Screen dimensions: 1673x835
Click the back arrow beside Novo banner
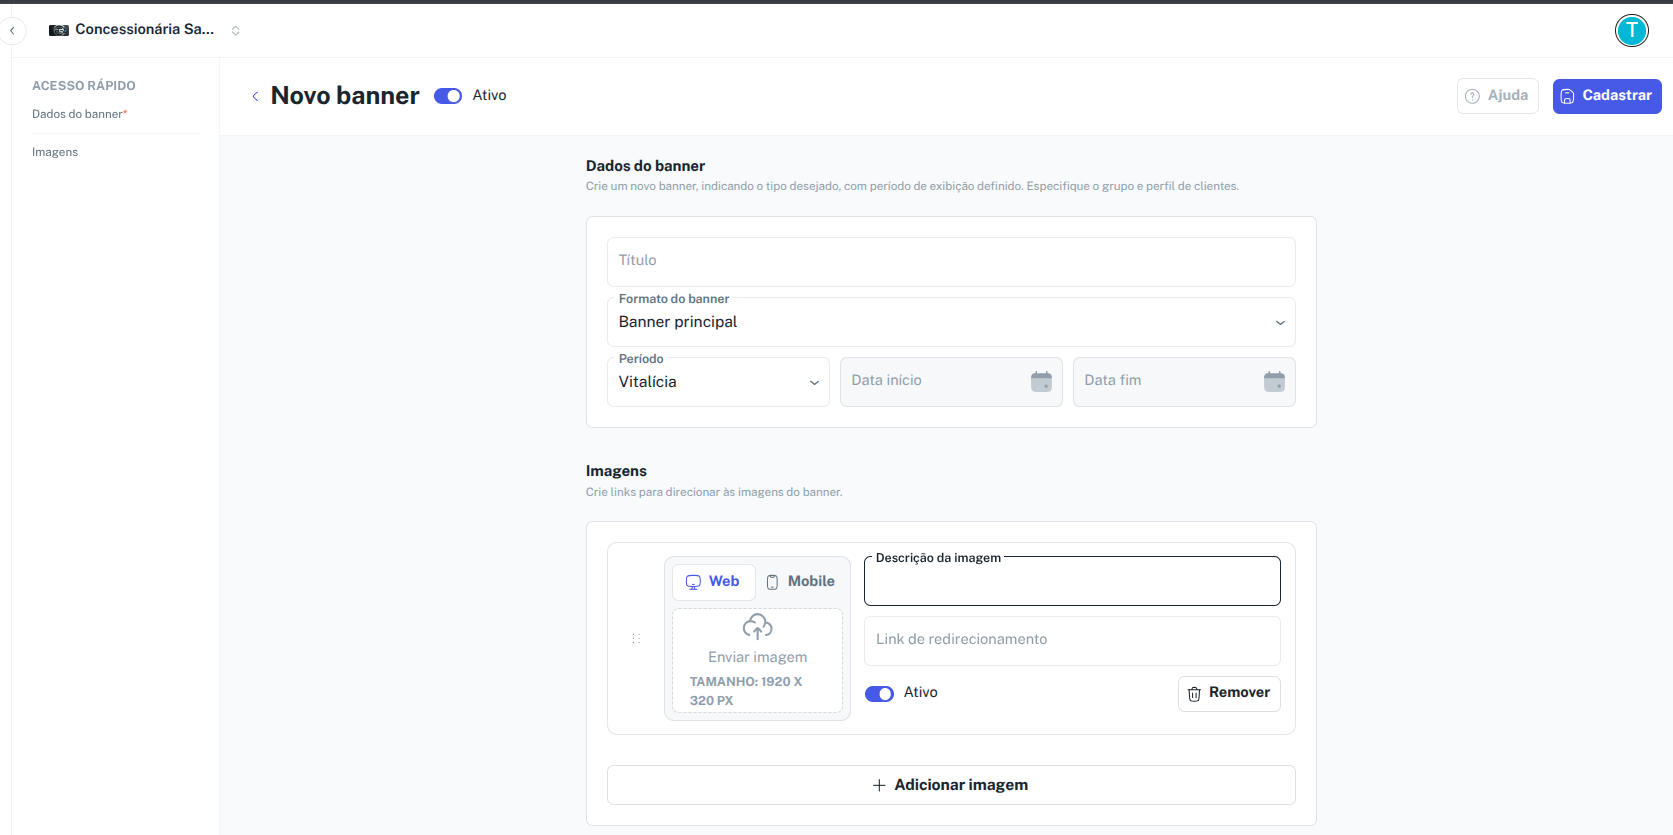(255, 96)
